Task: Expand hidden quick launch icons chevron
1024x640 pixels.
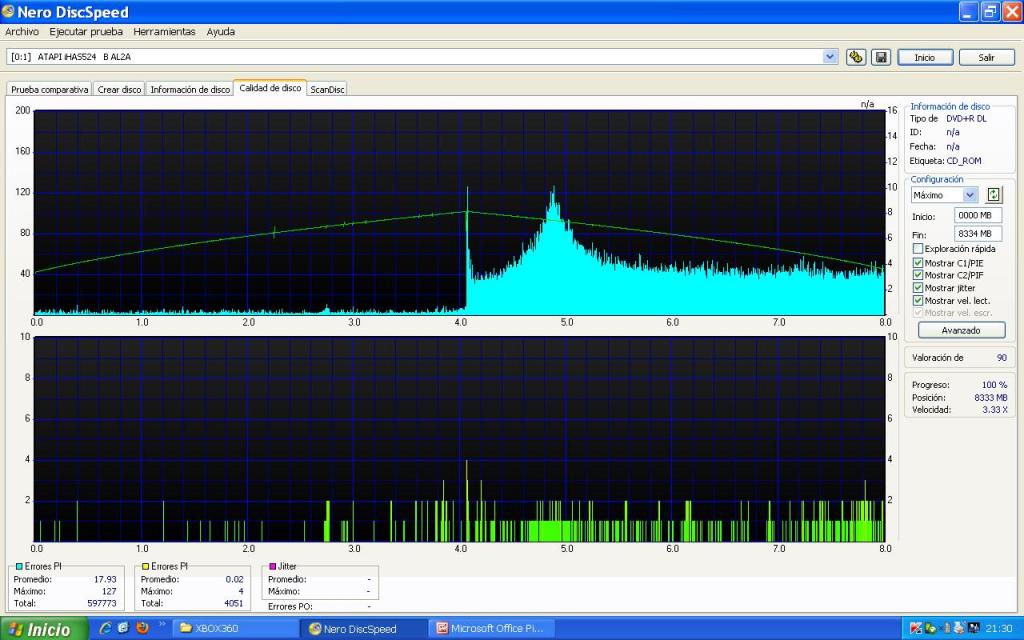Action: 162,624
